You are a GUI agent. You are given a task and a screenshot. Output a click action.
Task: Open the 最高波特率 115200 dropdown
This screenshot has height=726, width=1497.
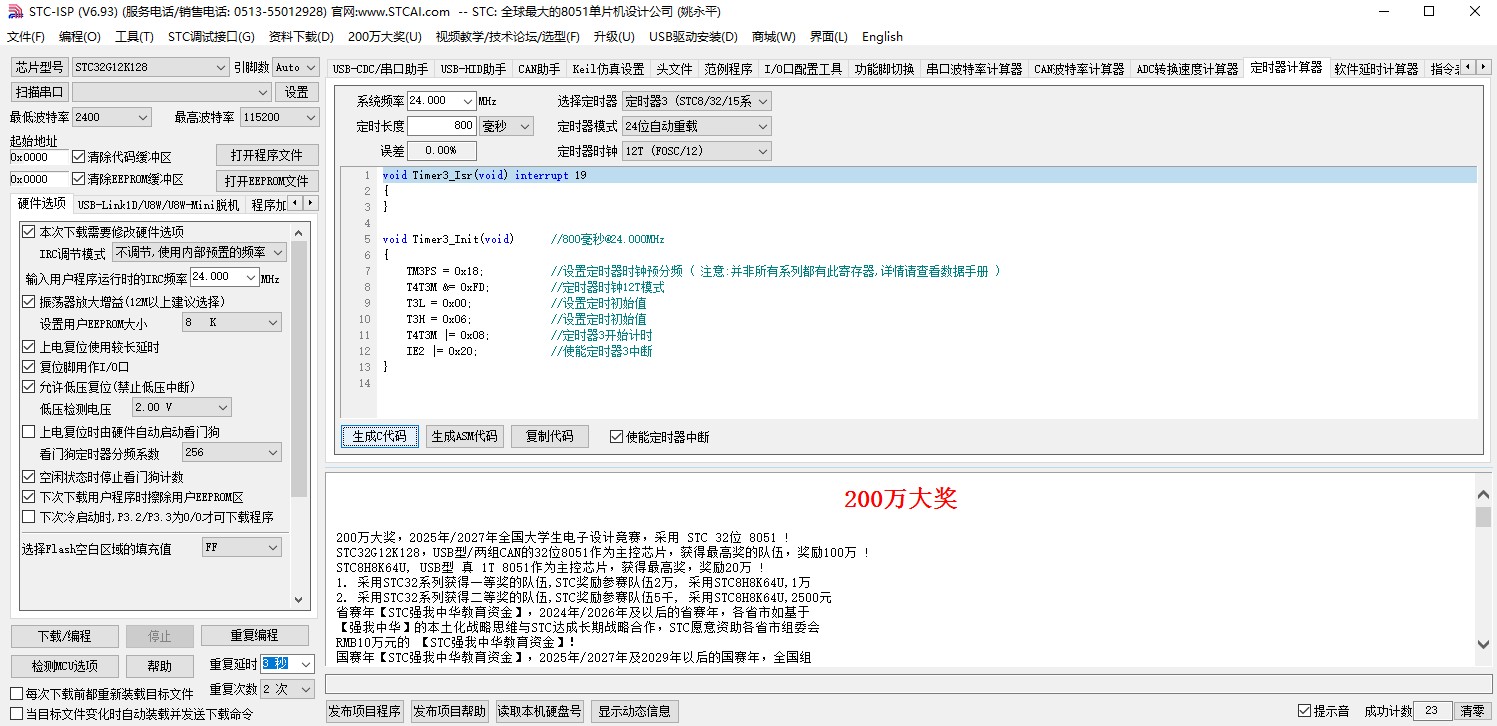click(x=279, y=117)
